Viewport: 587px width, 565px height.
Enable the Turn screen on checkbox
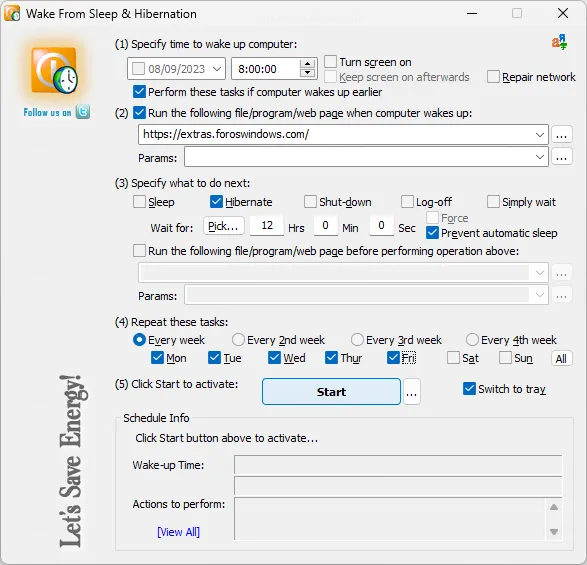click(330, 61)
